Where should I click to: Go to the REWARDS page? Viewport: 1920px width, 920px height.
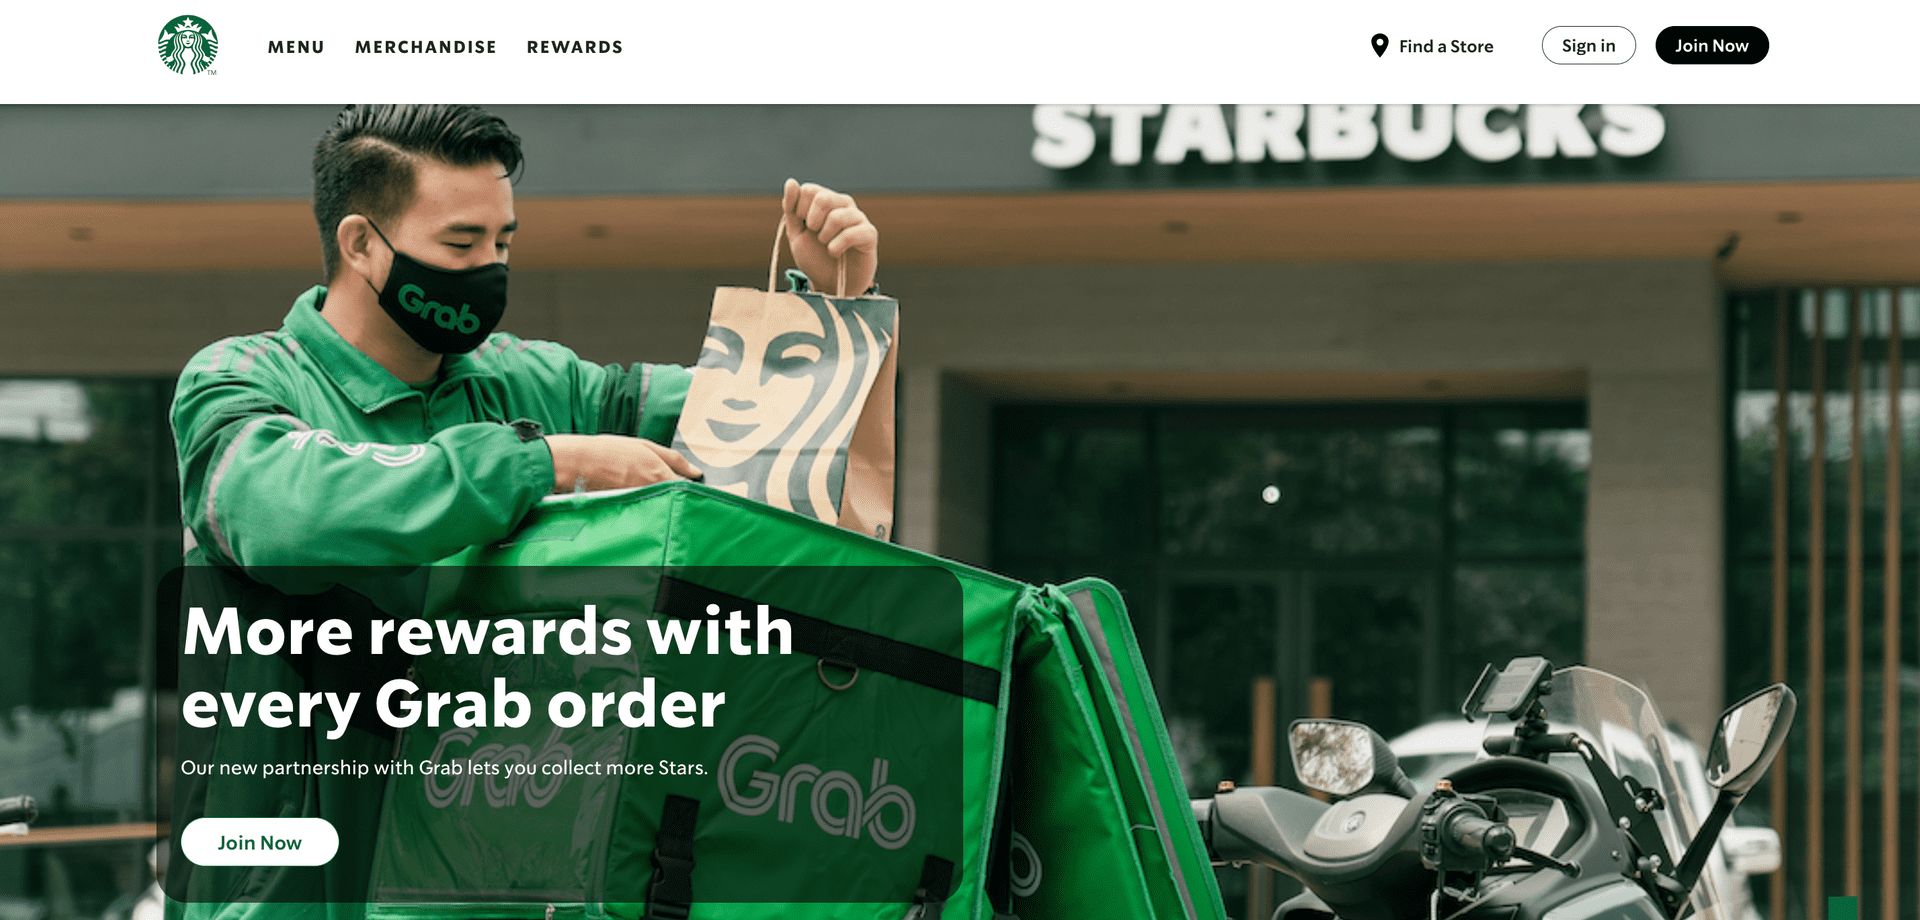(x=575, y=47)
